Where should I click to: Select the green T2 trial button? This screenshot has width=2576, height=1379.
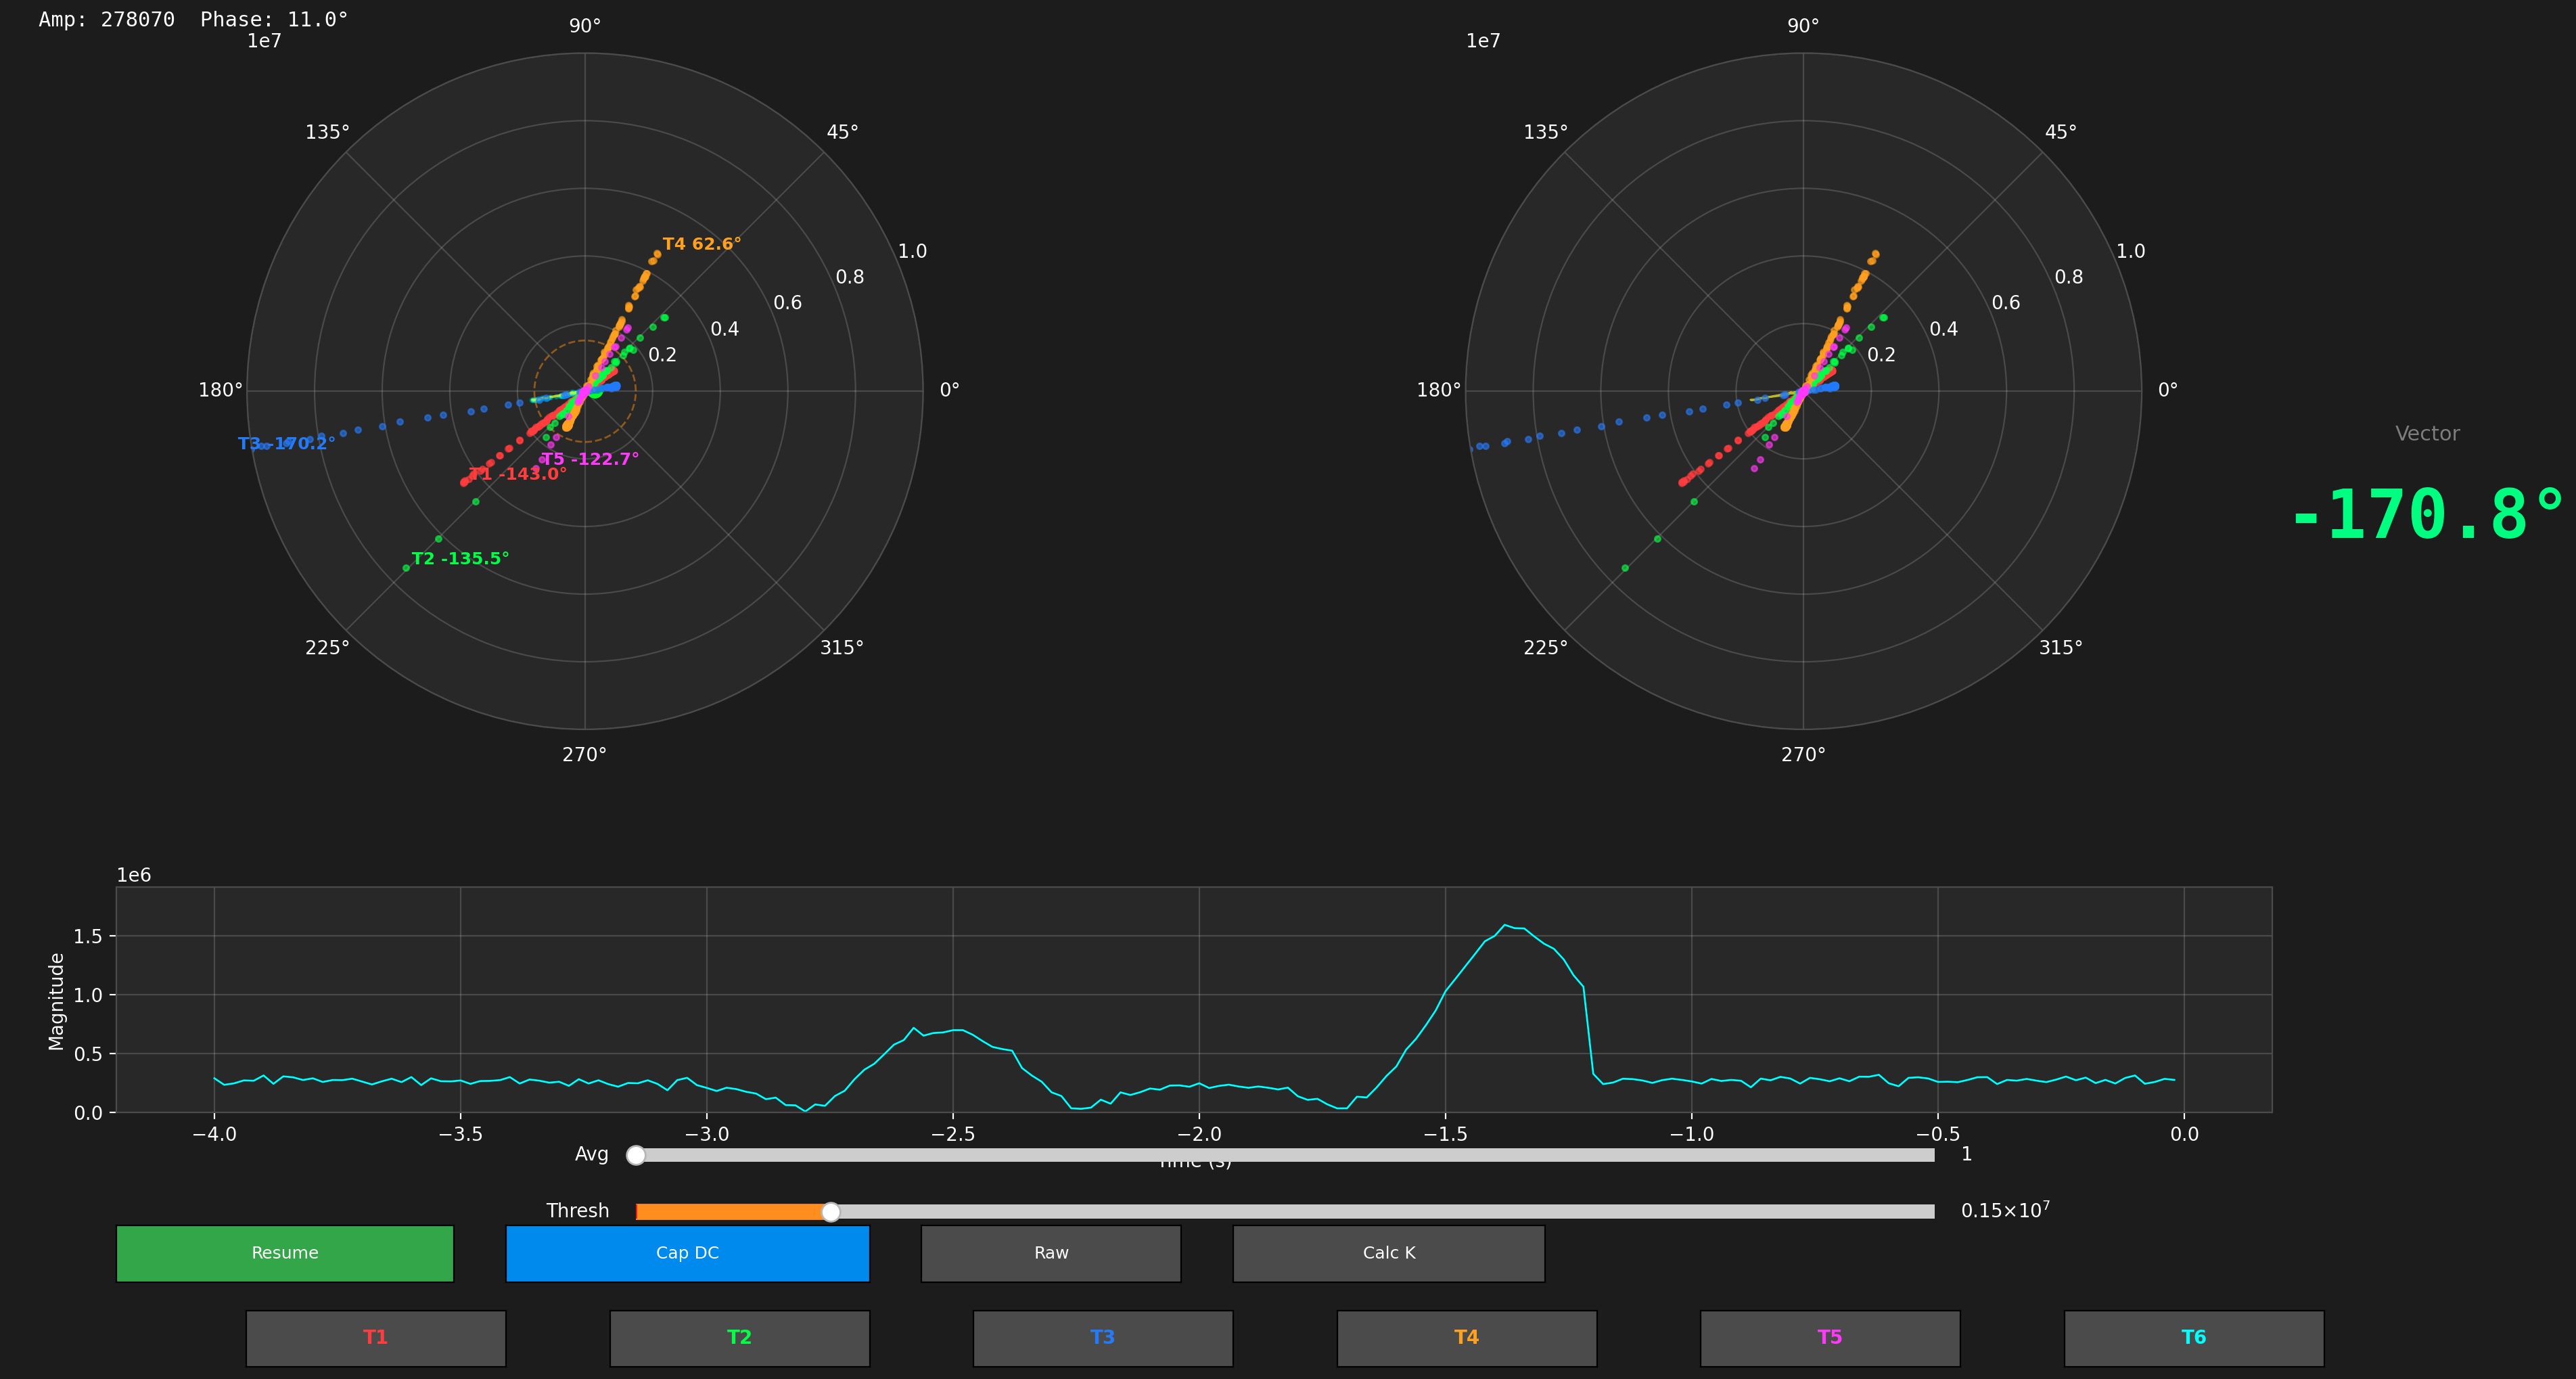click(739, 1338)
